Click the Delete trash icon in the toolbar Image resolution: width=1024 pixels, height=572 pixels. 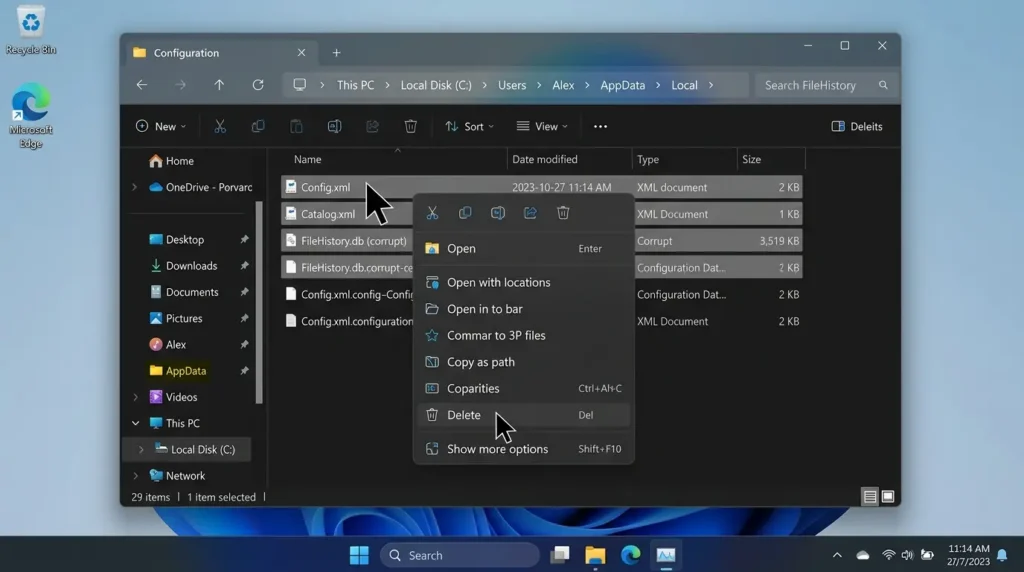[x=411, y=127]
